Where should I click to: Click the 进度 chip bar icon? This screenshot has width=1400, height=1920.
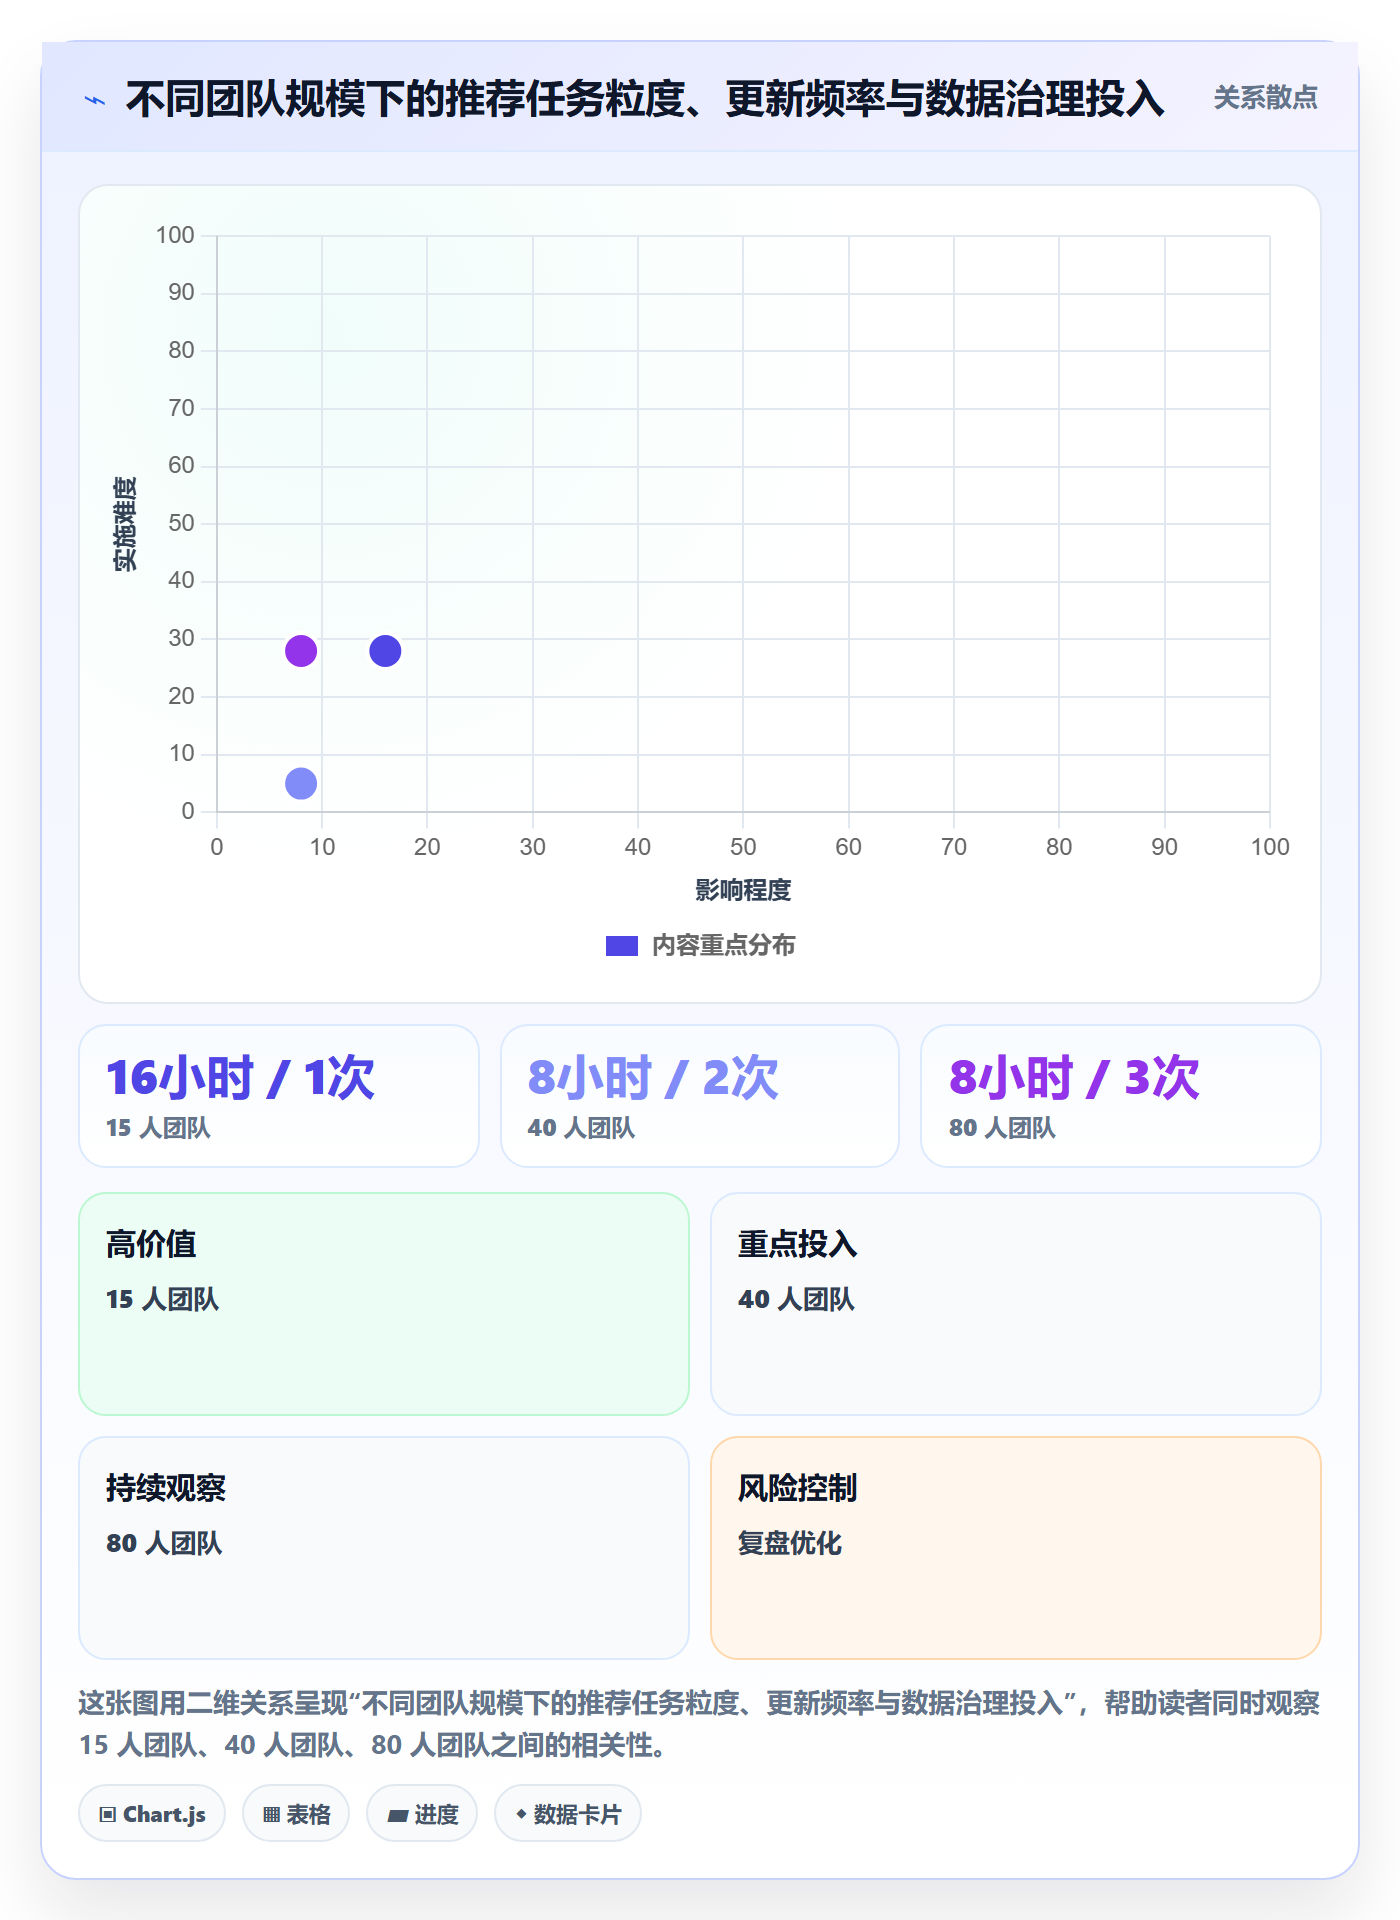pyautogui.click(x=397, y=1816)
